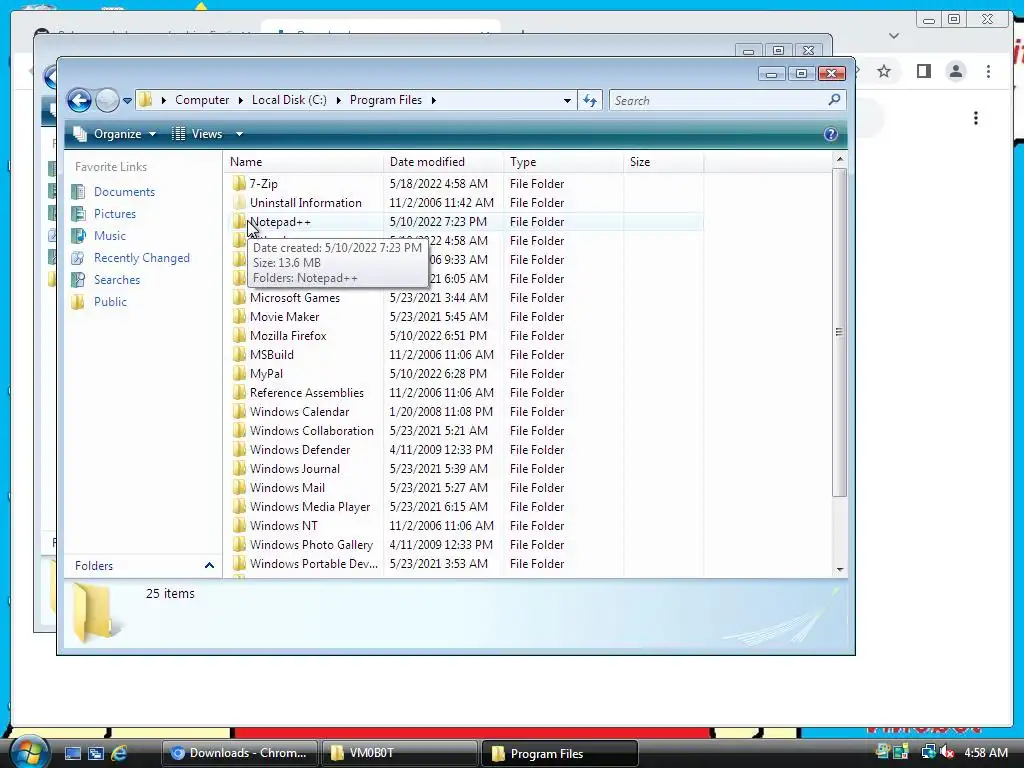The image size is (1024, 768).
Task: Select the Mozilla Firefox folder icon
Action: tap(239, 336)
